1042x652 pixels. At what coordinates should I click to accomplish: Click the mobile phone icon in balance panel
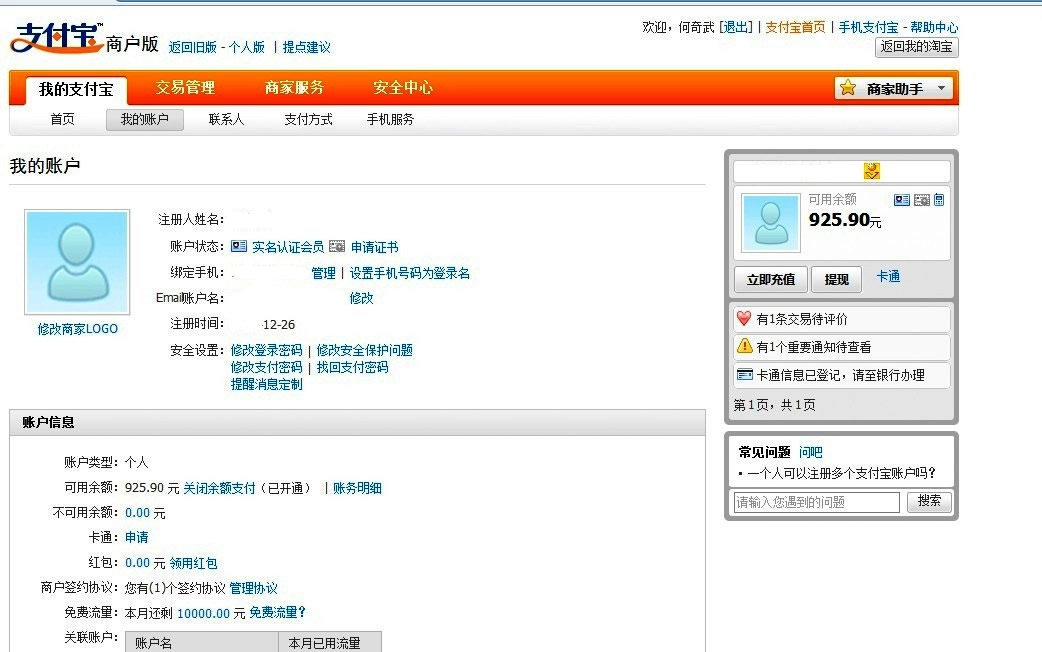[939, 200]
